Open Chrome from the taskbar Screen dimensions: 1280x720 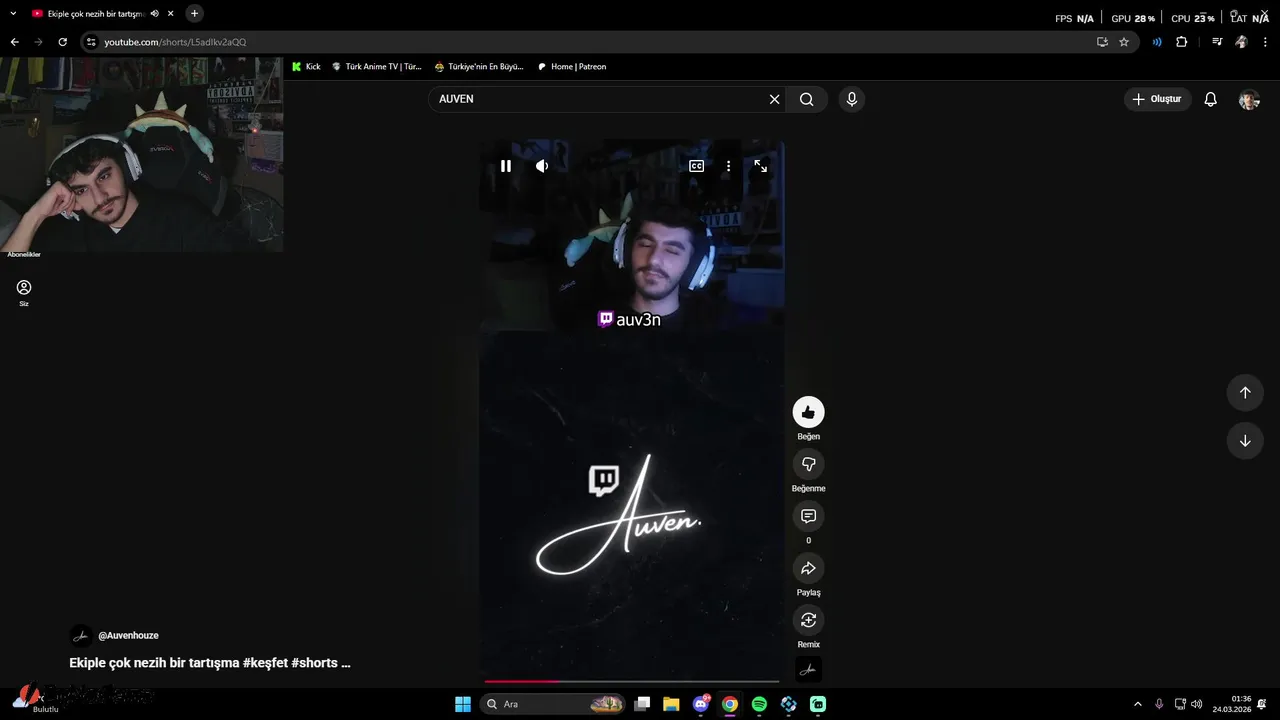click(730, 704)
